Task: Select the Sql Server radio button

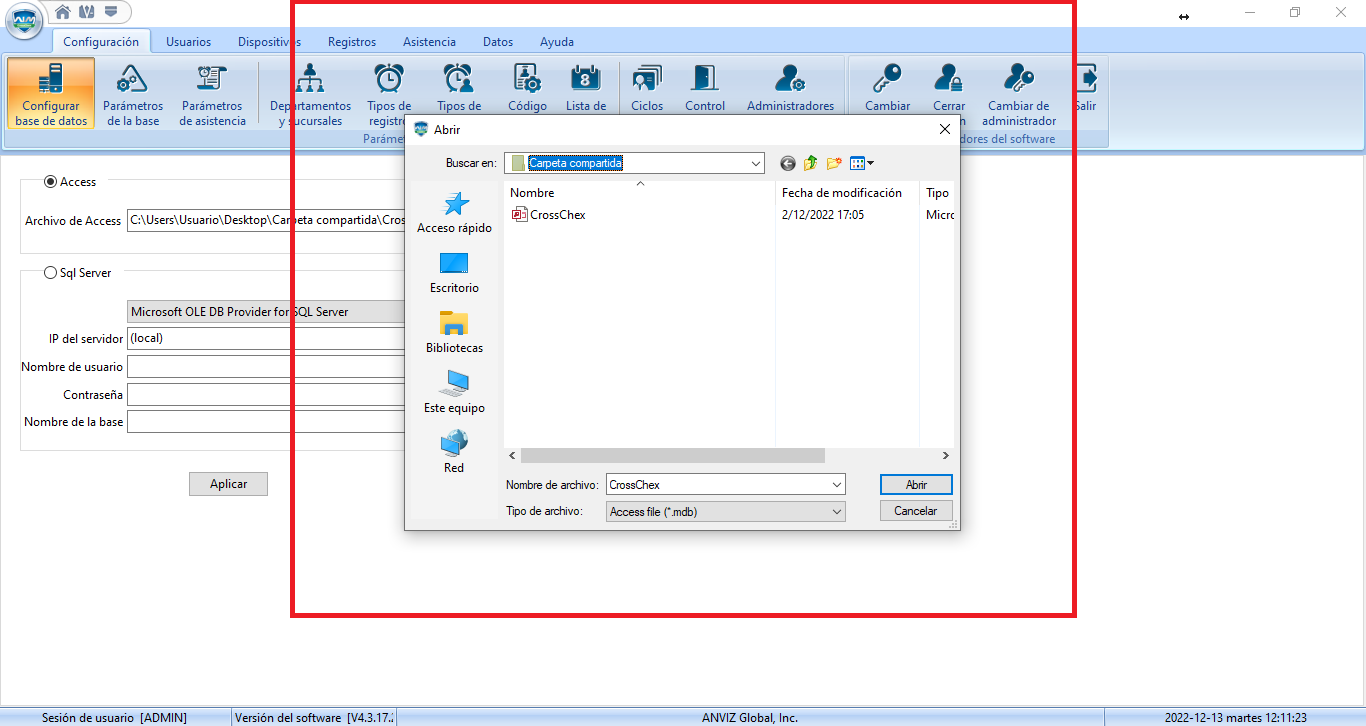Action: click(50, 272)
